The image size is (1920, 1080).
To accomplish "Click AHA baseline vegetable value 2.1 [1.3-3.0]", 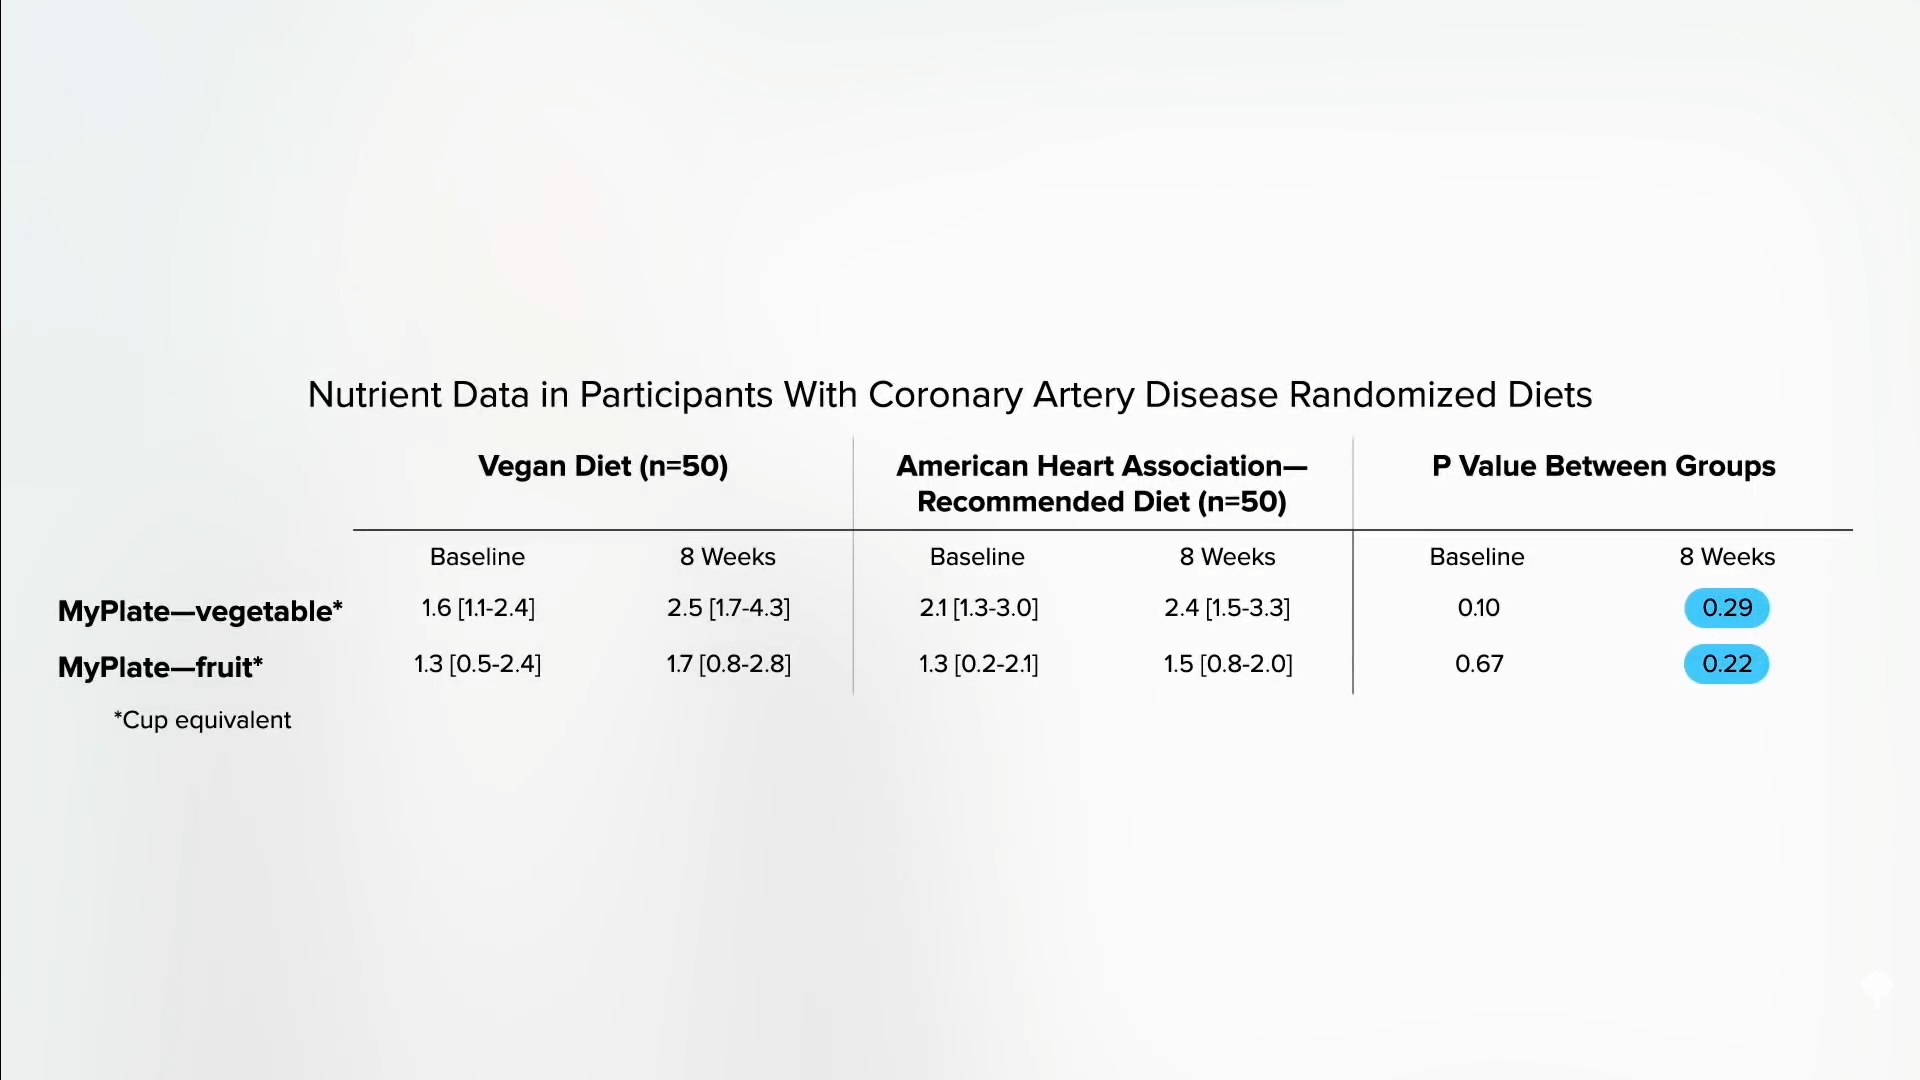I will pyautogui.click(x=978, y=608).
